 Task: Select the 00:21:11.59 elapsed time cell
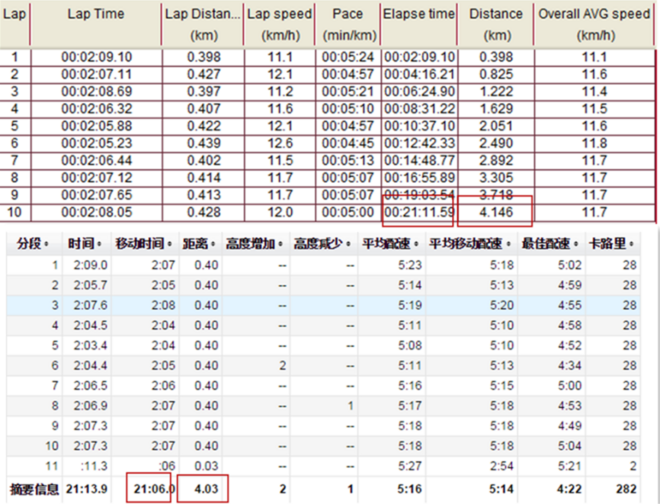[419, 213]
